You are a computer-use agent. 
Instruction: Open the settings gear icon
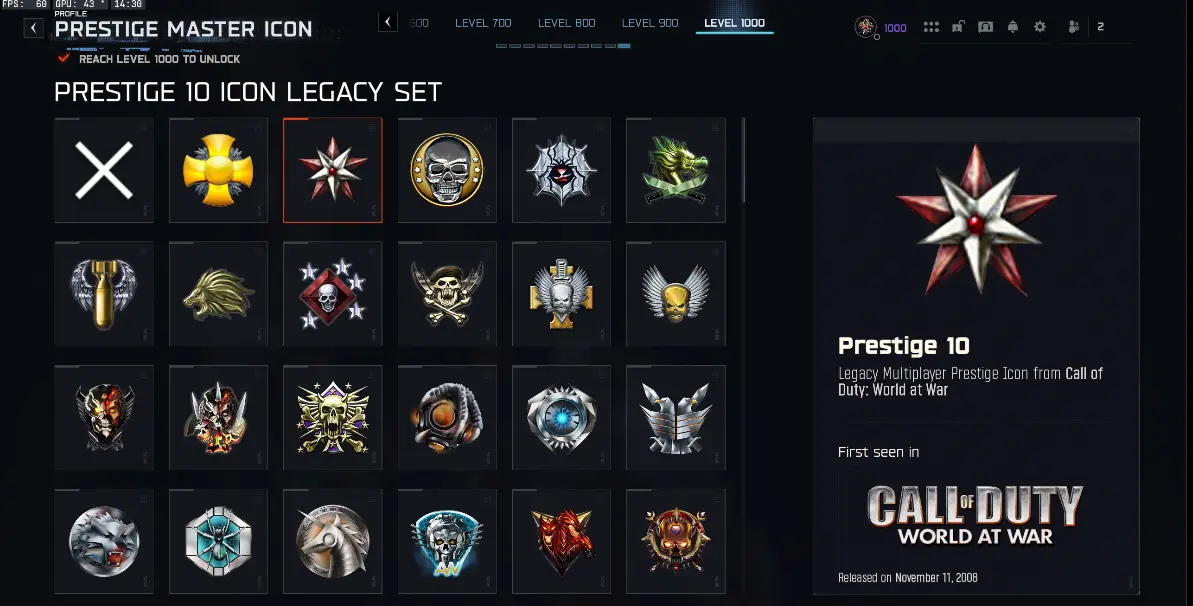pyautogui.click(x=1039, y=27)
